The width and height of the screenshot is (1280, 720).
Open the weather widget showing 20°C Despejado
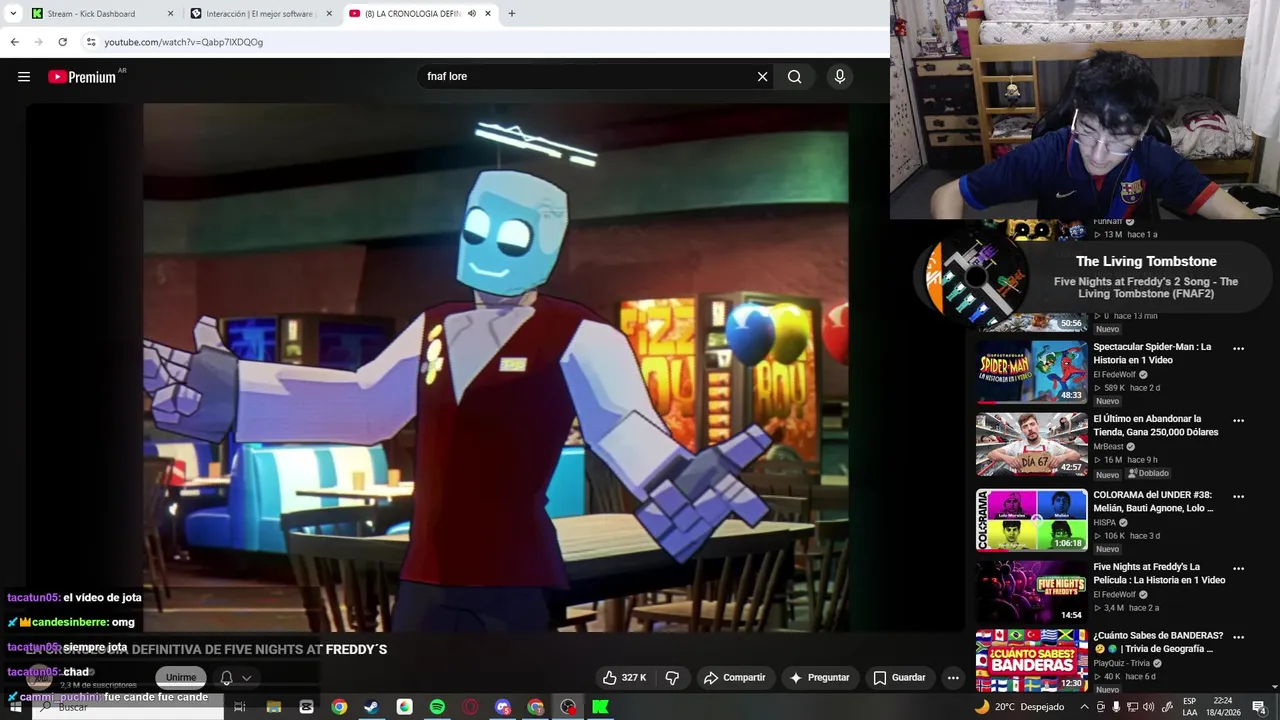[x=1019, y=707]
